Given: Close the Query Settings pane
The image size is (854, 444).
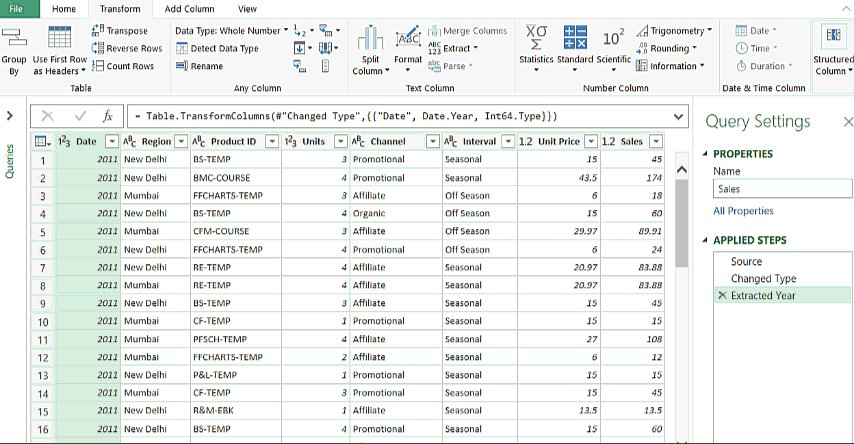Looking at the screenshot, I should coord(848,121).
